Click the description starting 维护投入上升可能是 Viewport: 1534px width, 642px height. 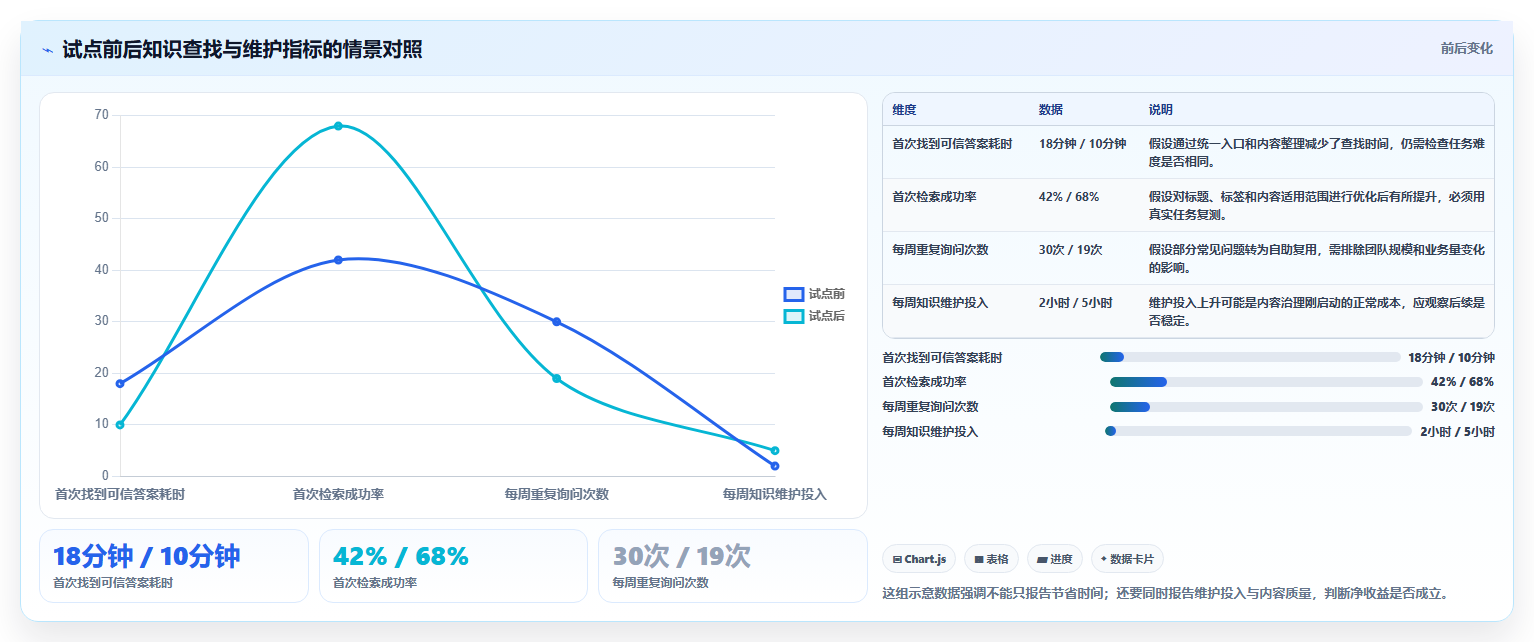[1317, 311]
